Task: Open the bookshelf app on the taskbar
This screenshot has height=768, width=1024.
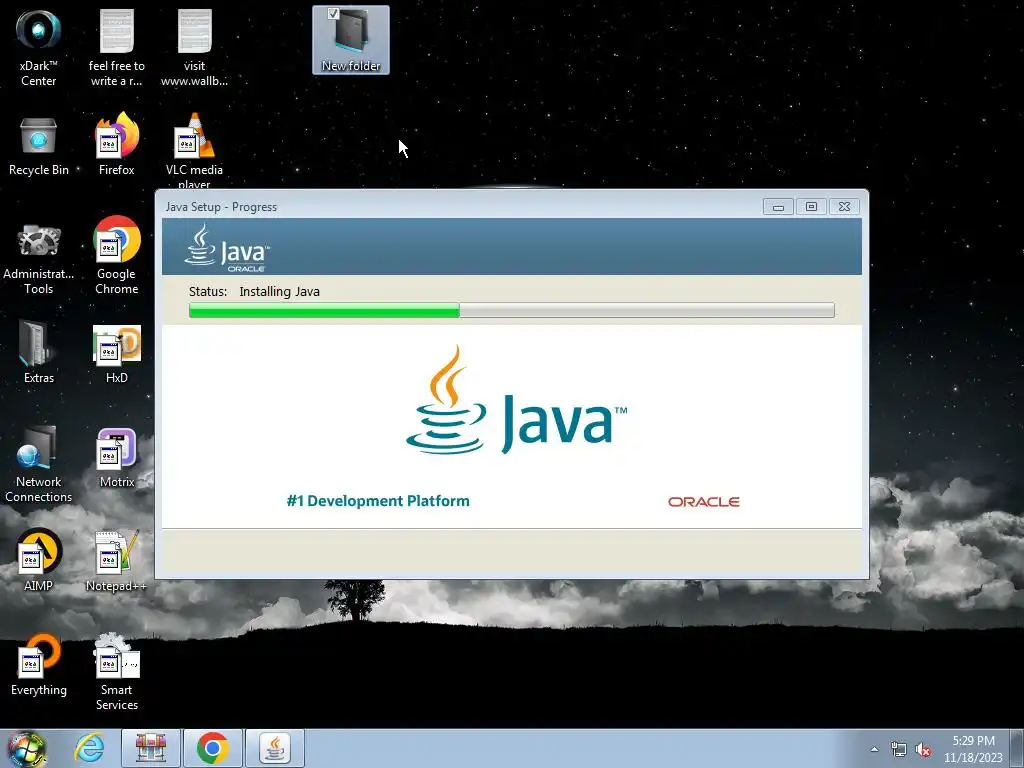Action: [150, 748]
